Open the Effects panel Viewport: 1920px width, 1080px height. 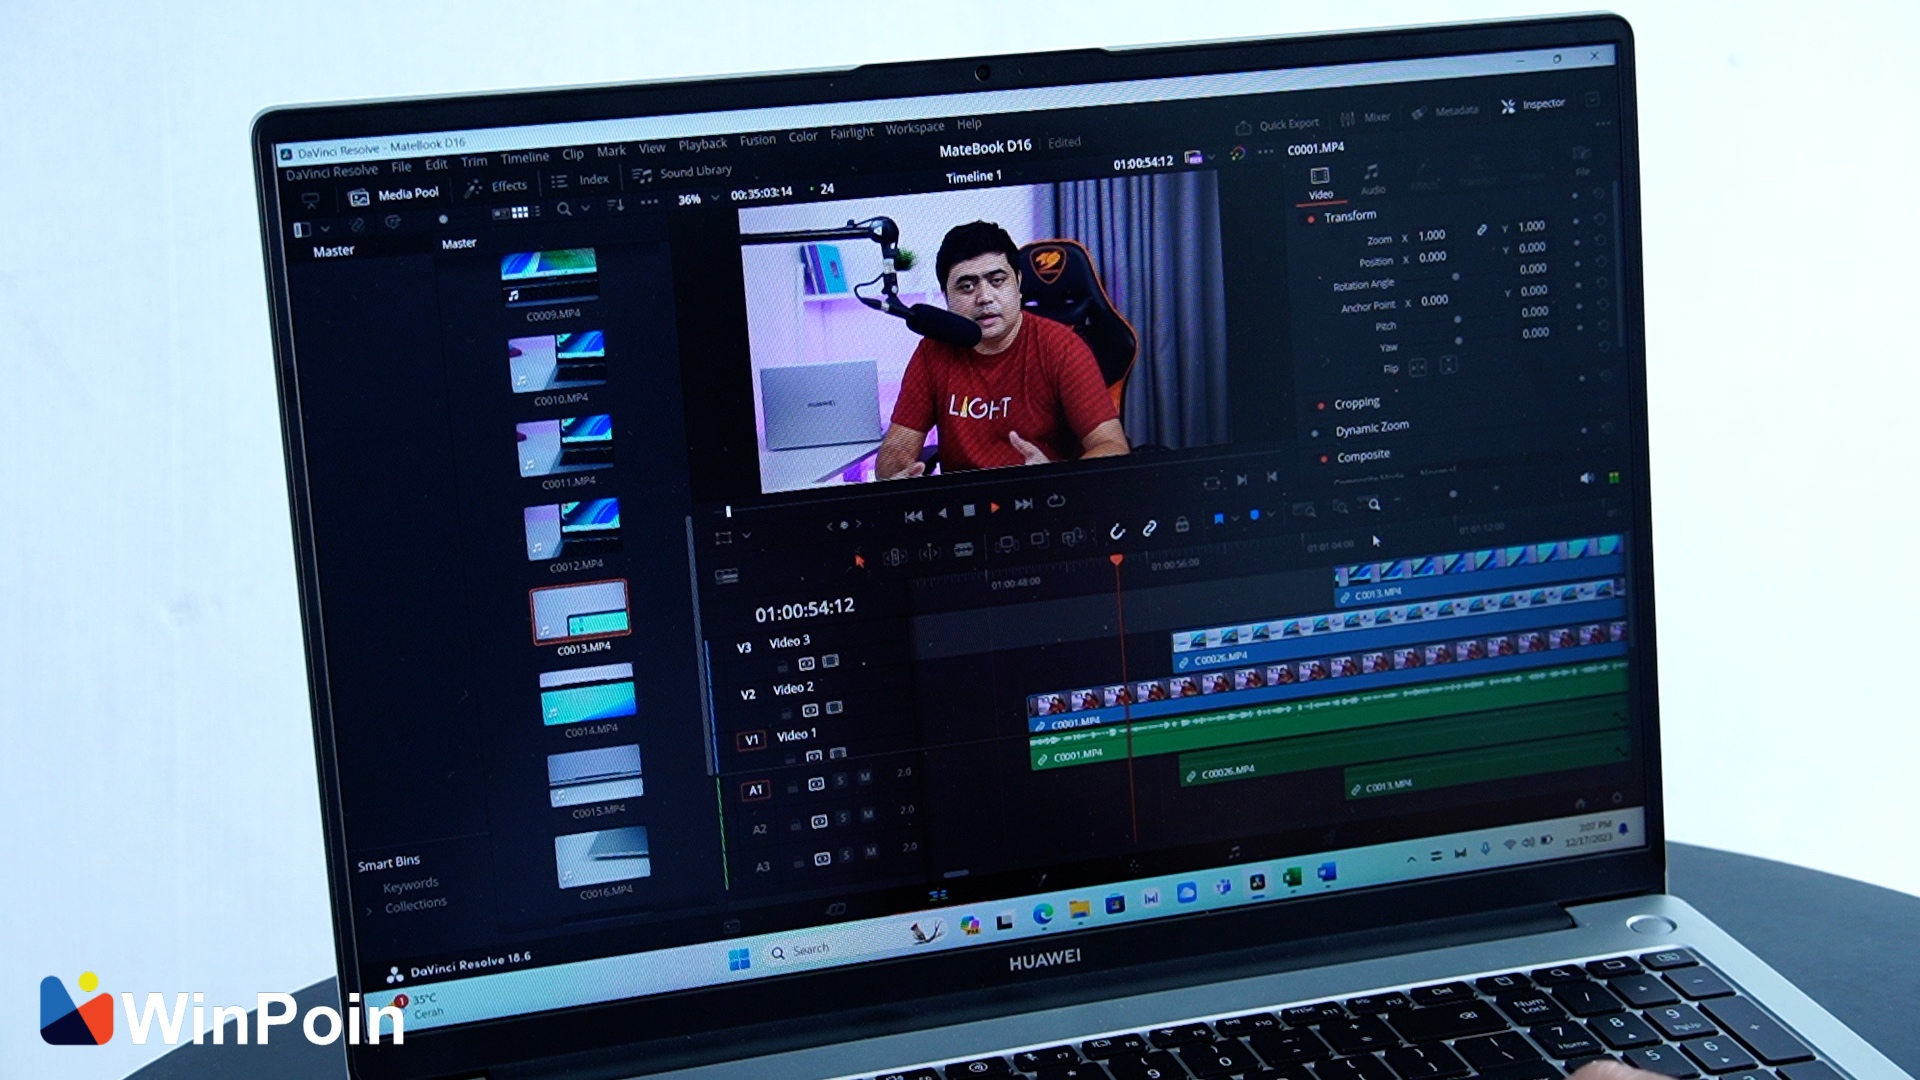click(x=496, y=187)
